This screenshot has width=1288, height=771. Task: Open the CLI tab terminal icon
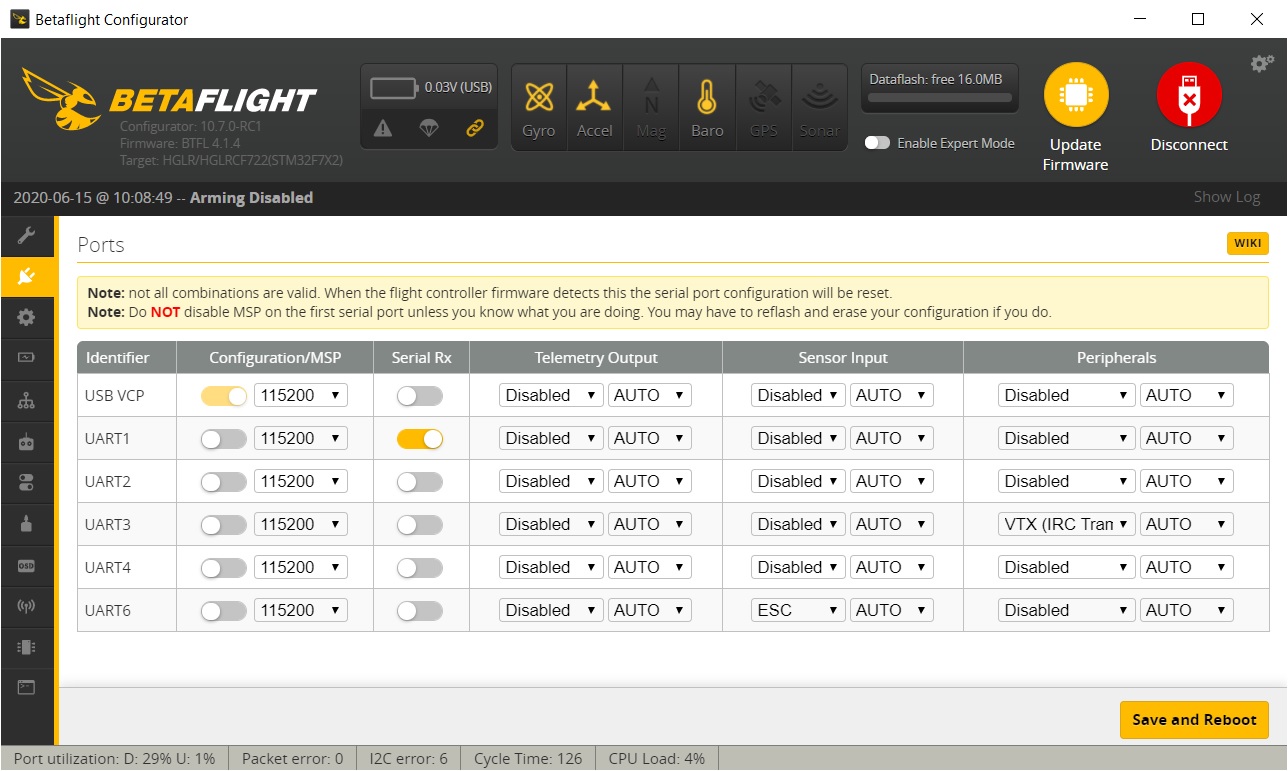26,687
